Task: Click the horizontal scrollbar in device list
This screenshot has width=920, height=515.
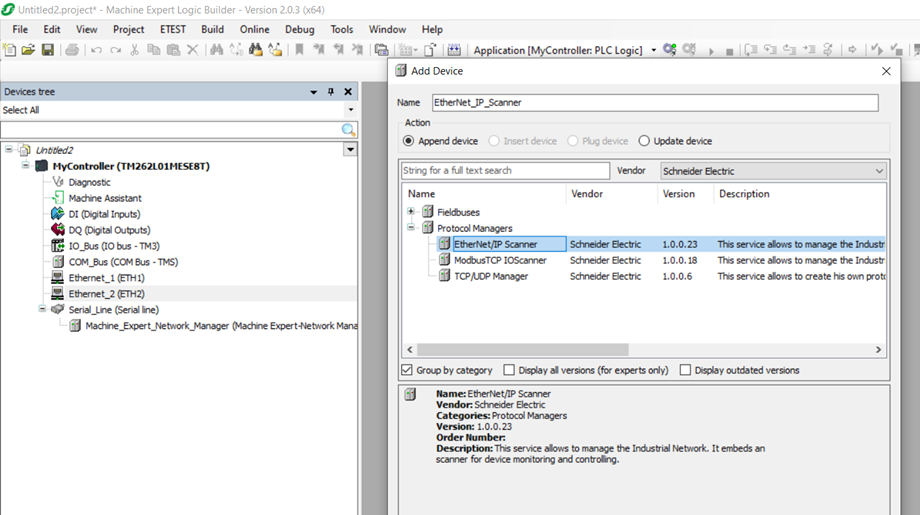Action: click(x=522, y=350)
